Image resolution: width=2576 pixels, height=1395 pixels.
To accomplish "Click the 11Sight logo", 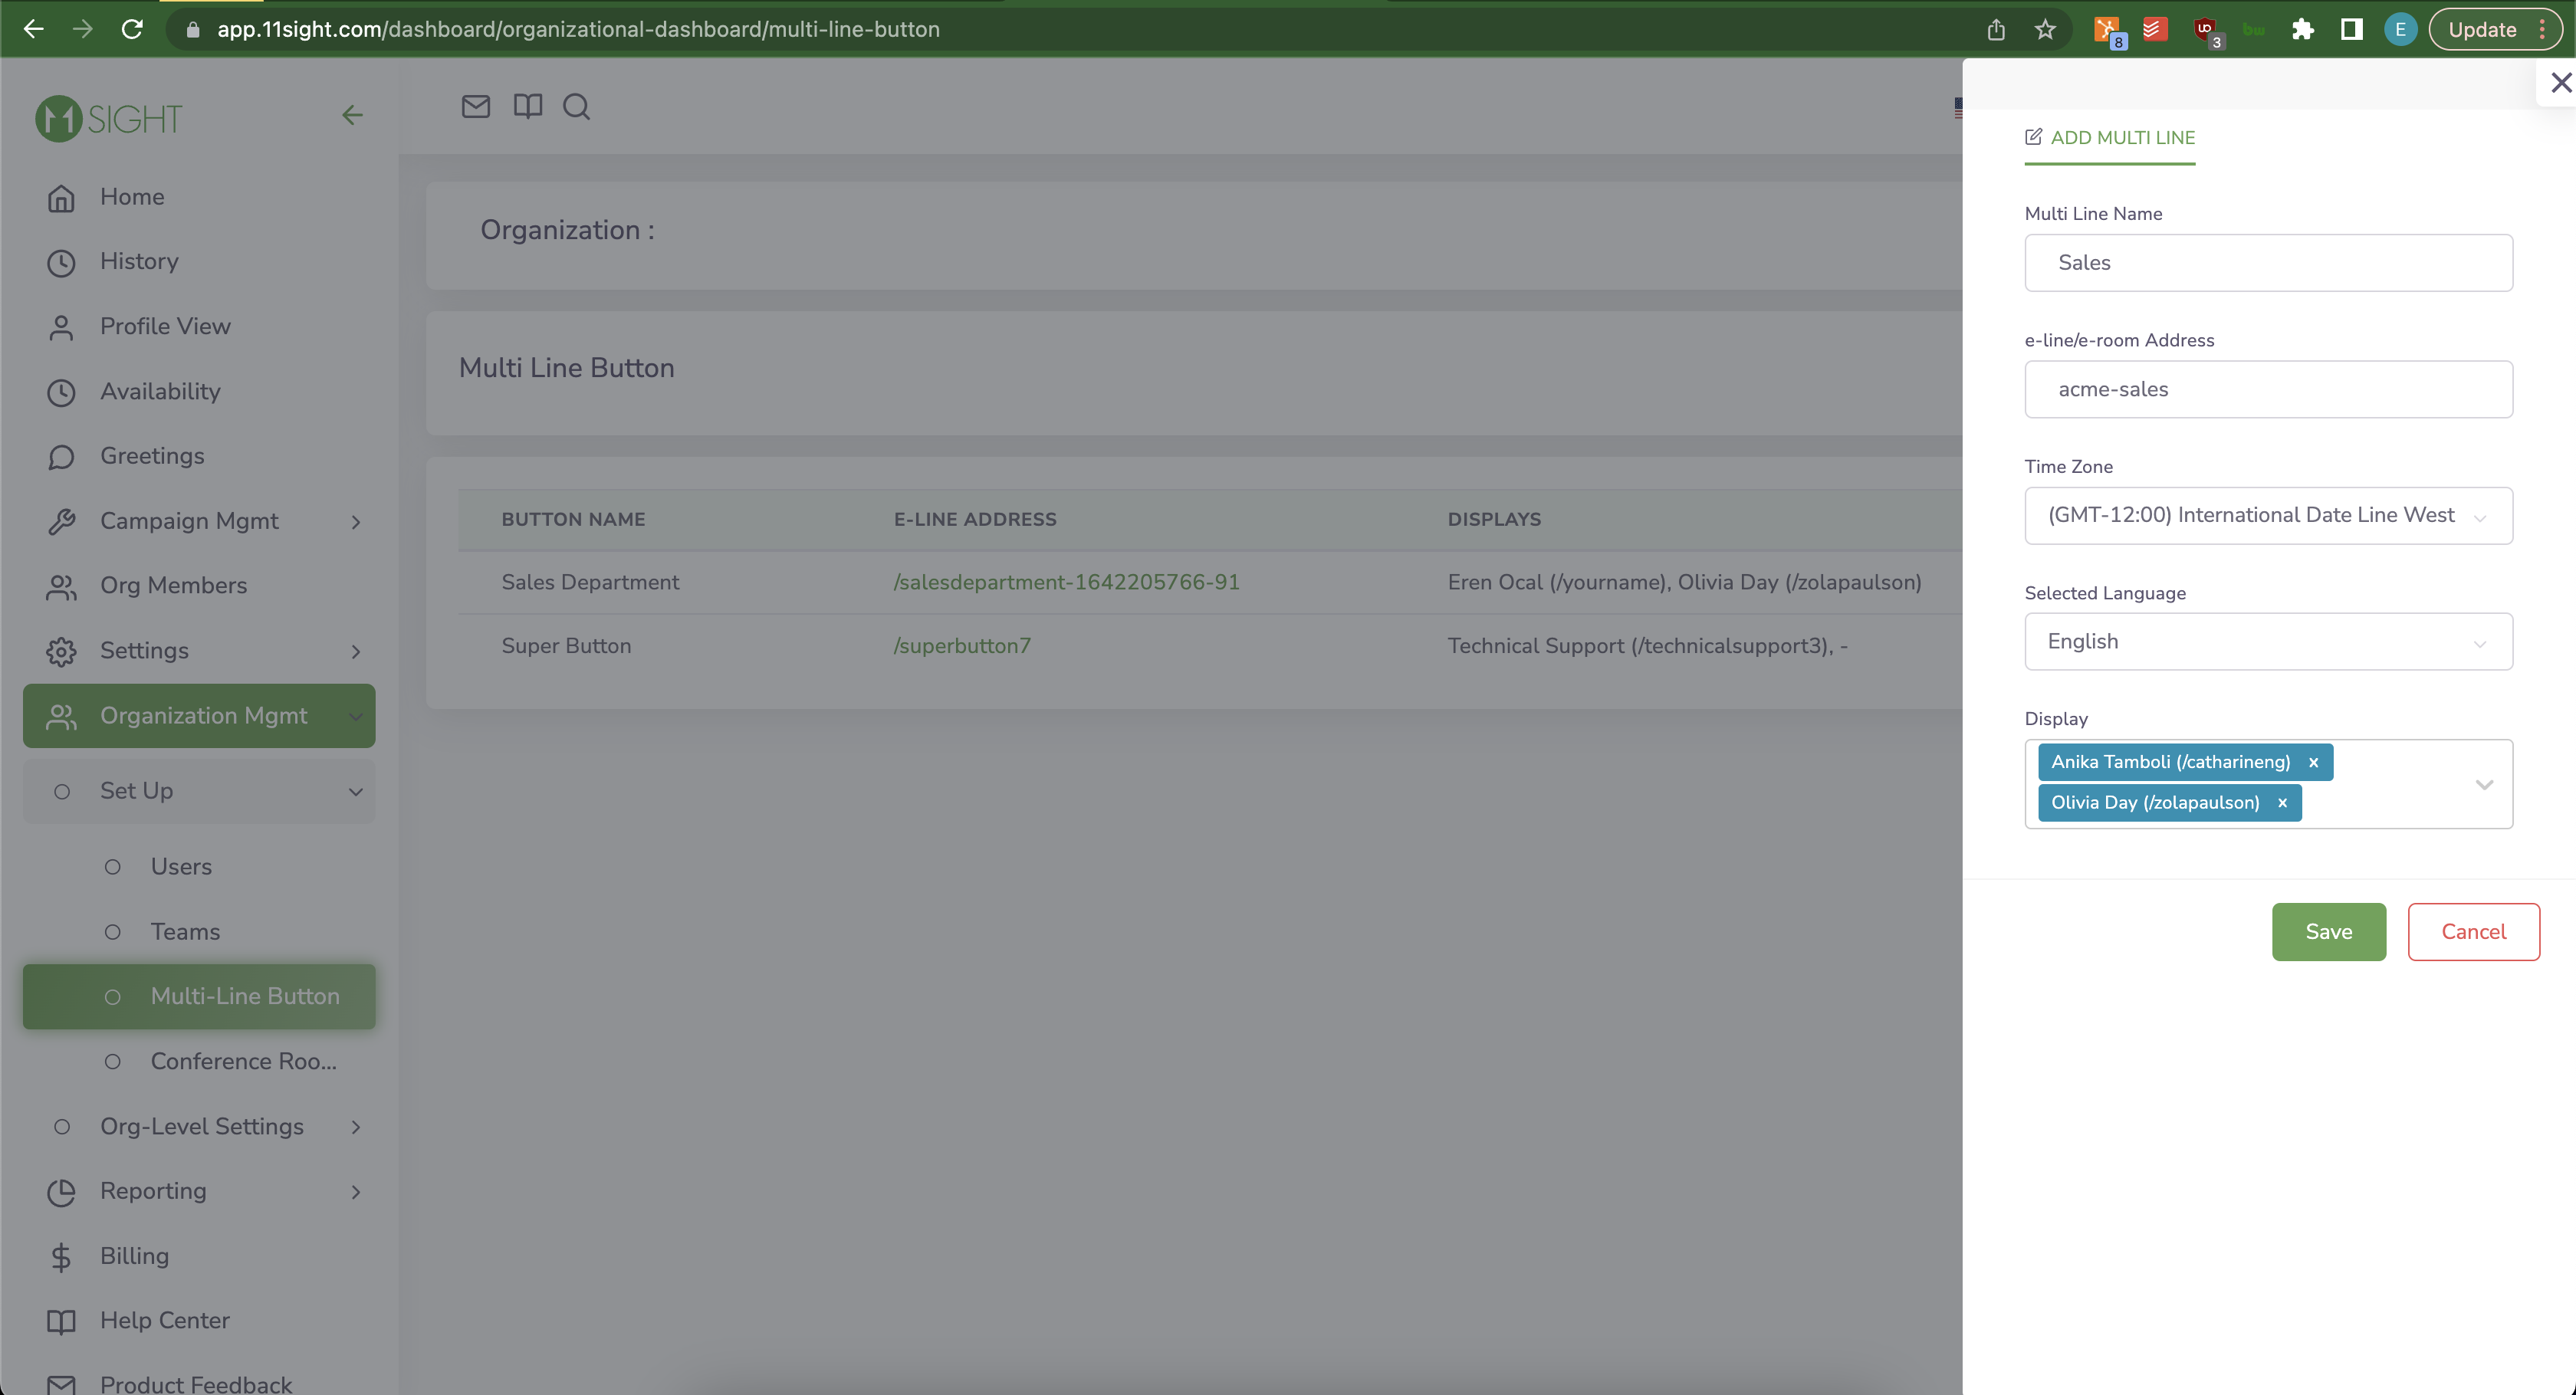I will (109, 119).
